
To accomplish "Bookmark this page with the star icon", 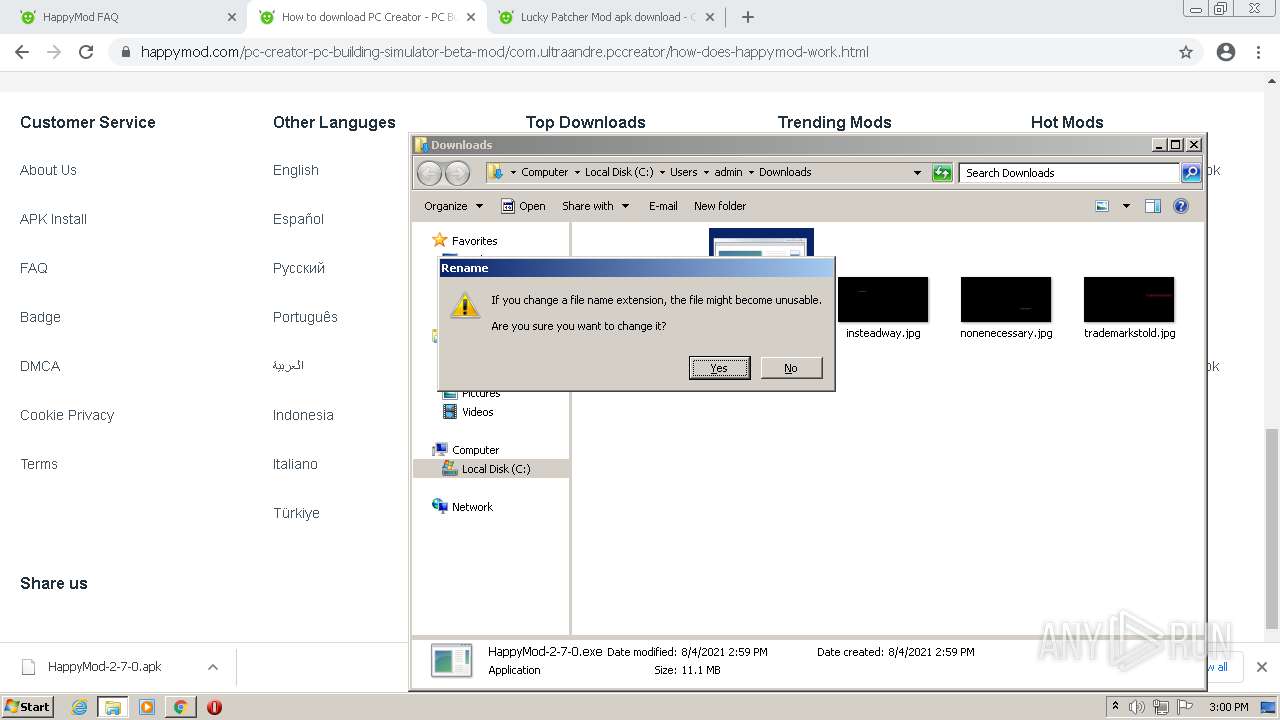I will click(x=1186, y=52).
